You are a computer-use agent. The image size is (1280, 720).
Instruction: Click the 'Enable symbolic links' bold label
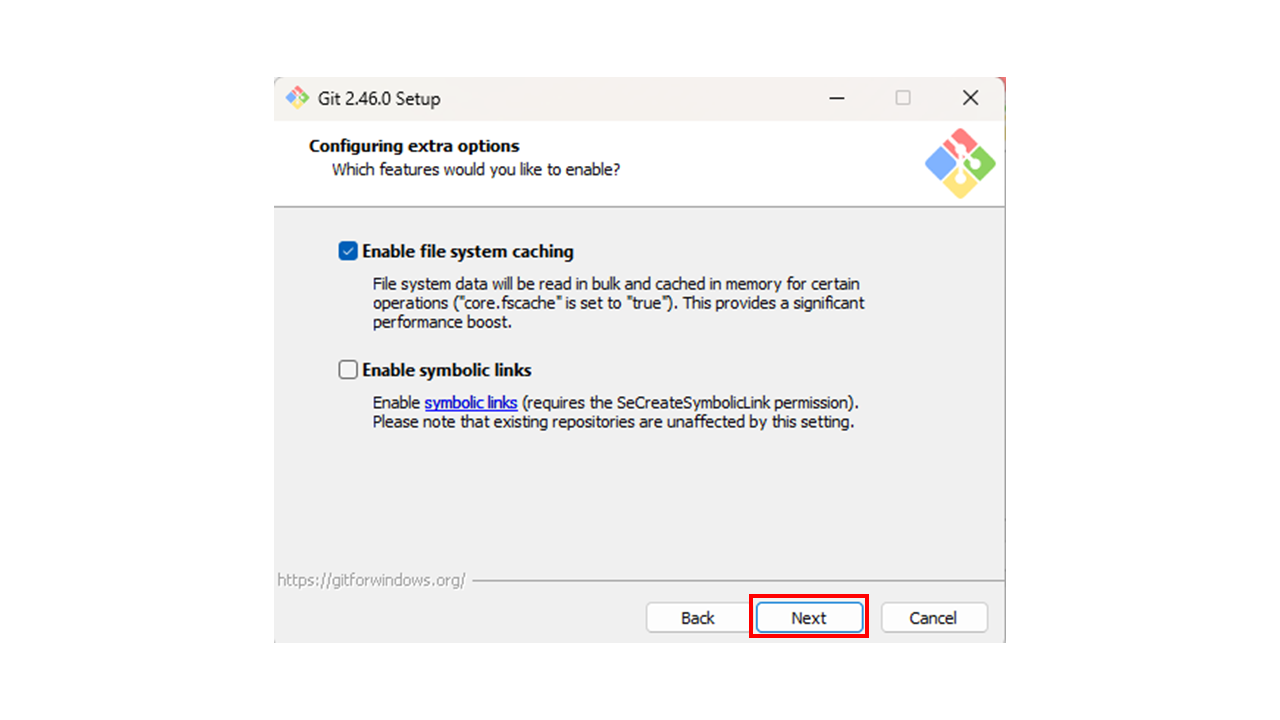447,370
